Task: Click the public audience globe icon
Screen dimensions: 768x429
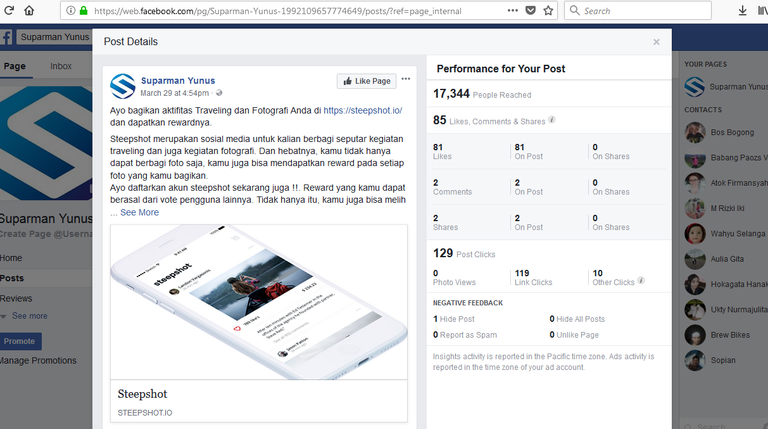Action: 219,93
